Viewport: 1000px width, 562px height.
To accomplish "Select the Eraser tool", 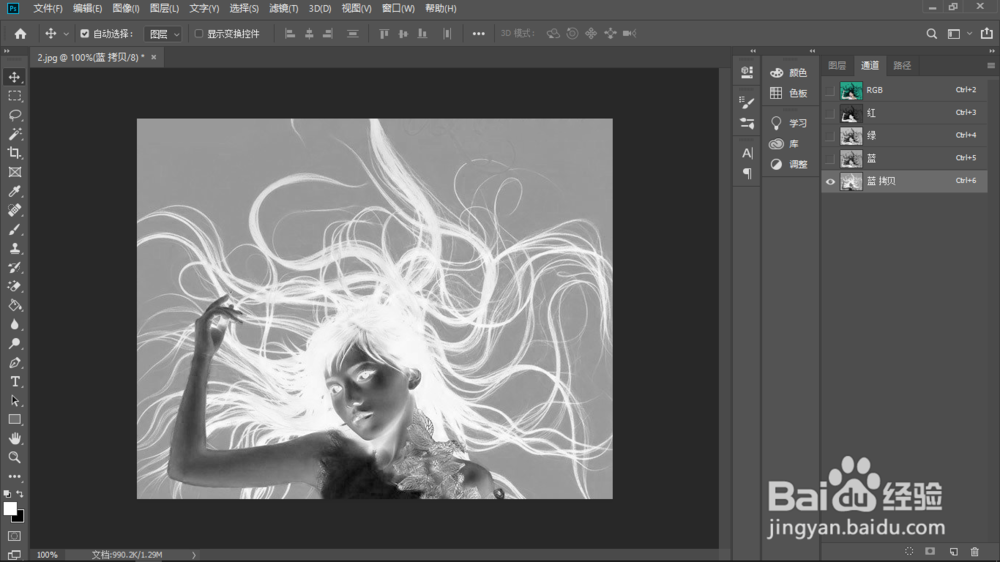I will pyautogui.click(x=15, y=286).
